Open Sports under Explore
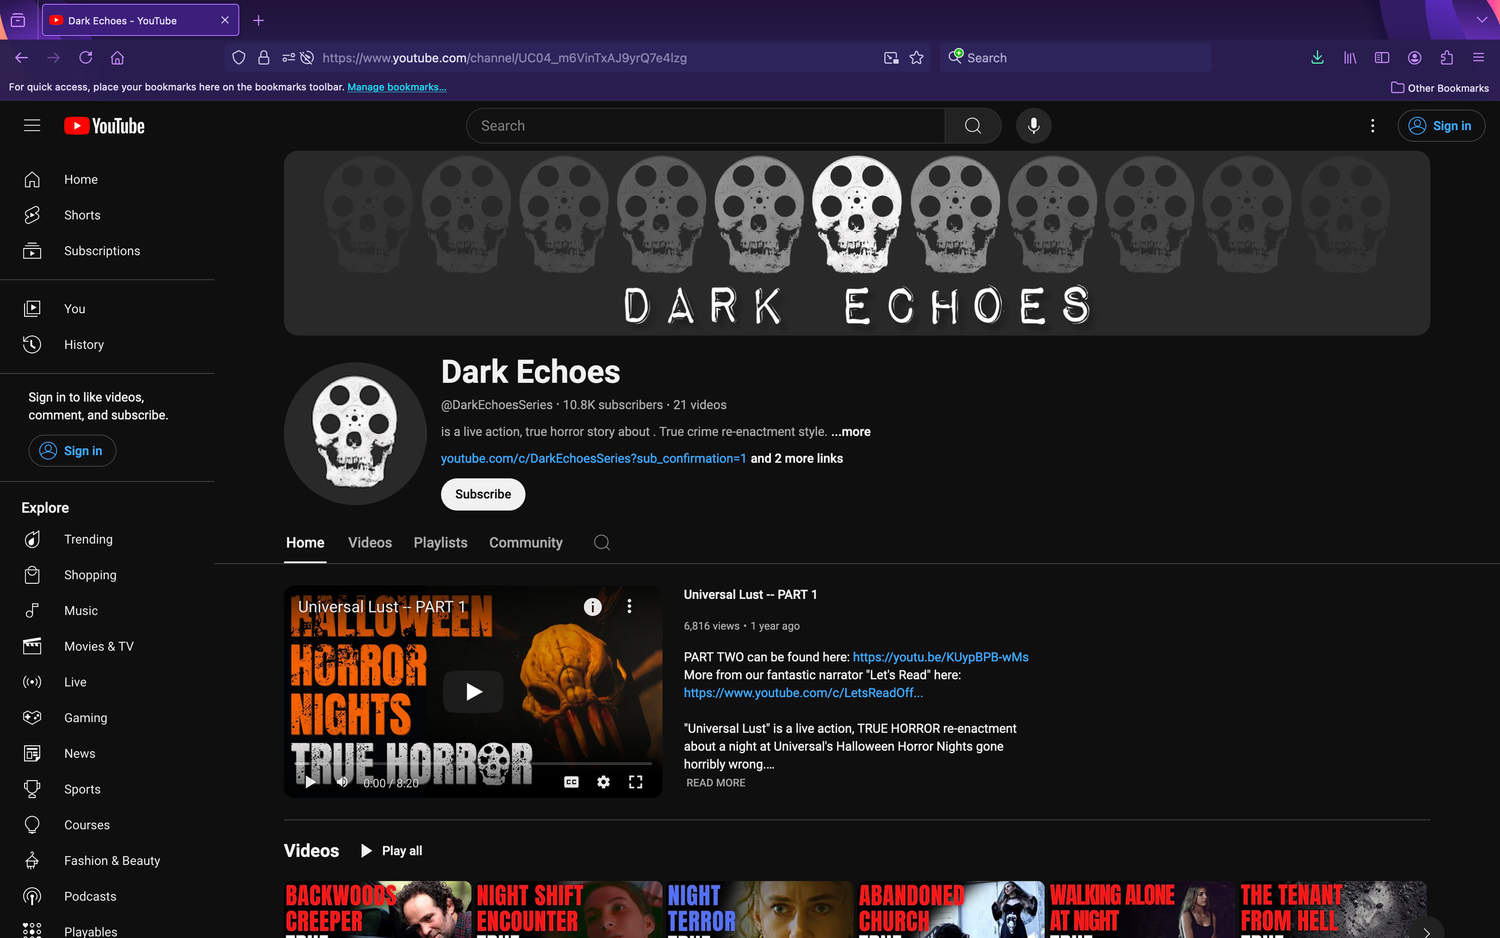 [x=107, y=789]
